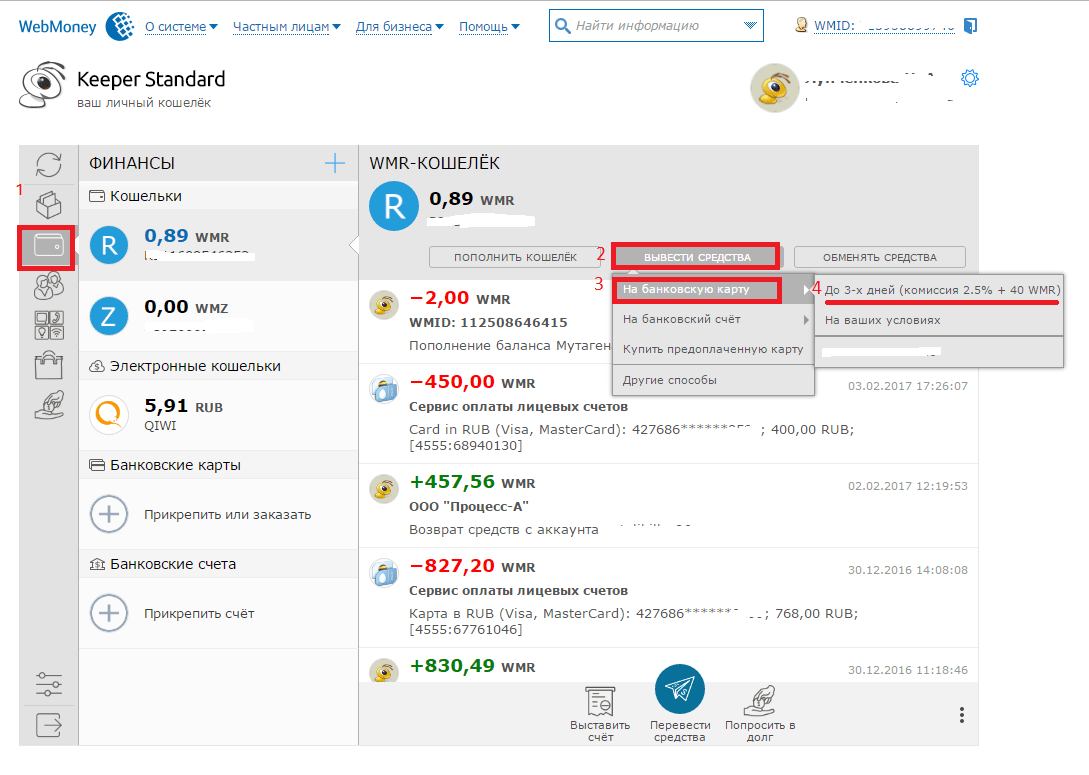1089x775 pixels.
Task: Choose На ваших условиях option
Action: [x=939, y=320]
